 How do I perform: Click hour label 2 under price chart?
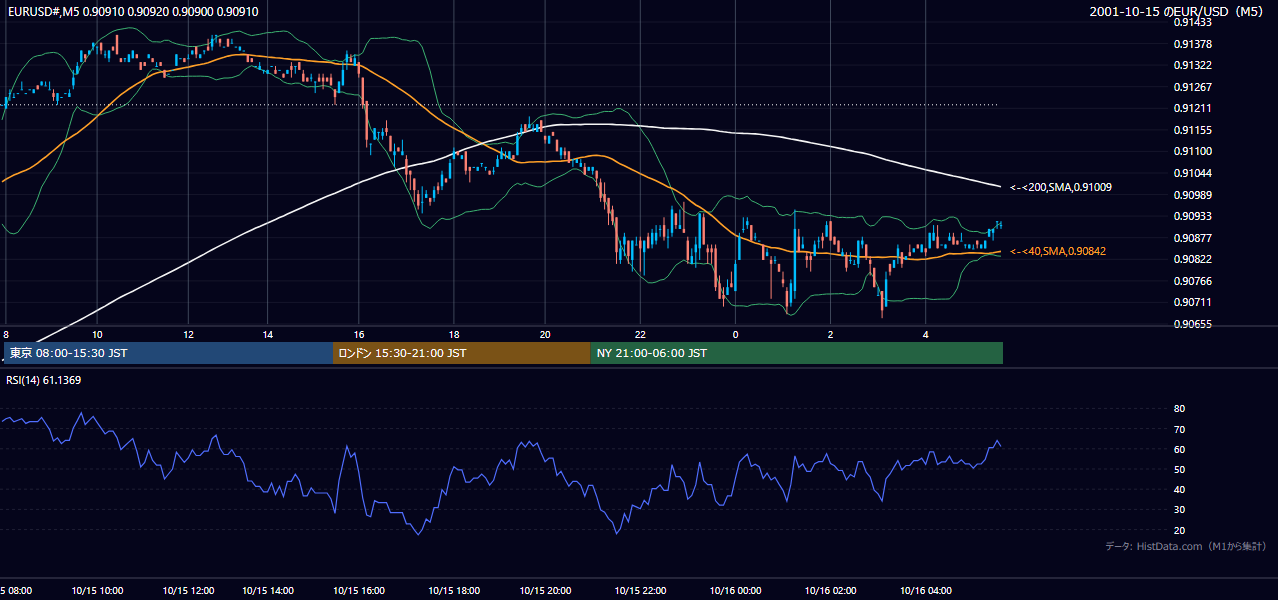(x=831, y=334)
